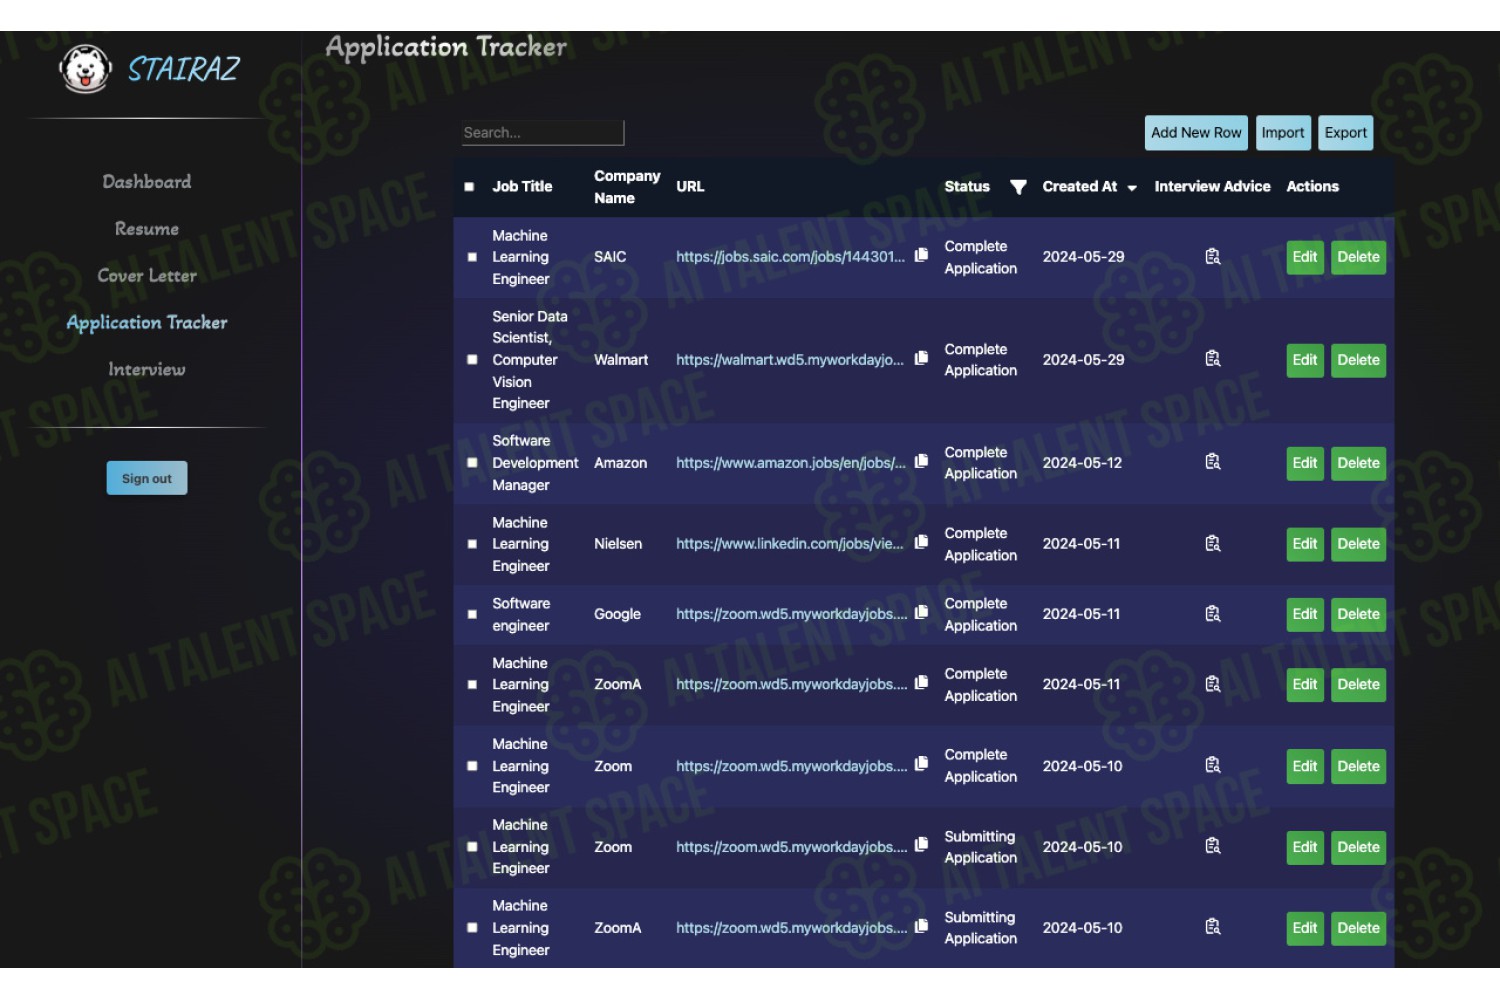Check the Zoom Complete Application row checkbox
This screenshot has width=1500, height=1000.
click(x=472, y=766)
